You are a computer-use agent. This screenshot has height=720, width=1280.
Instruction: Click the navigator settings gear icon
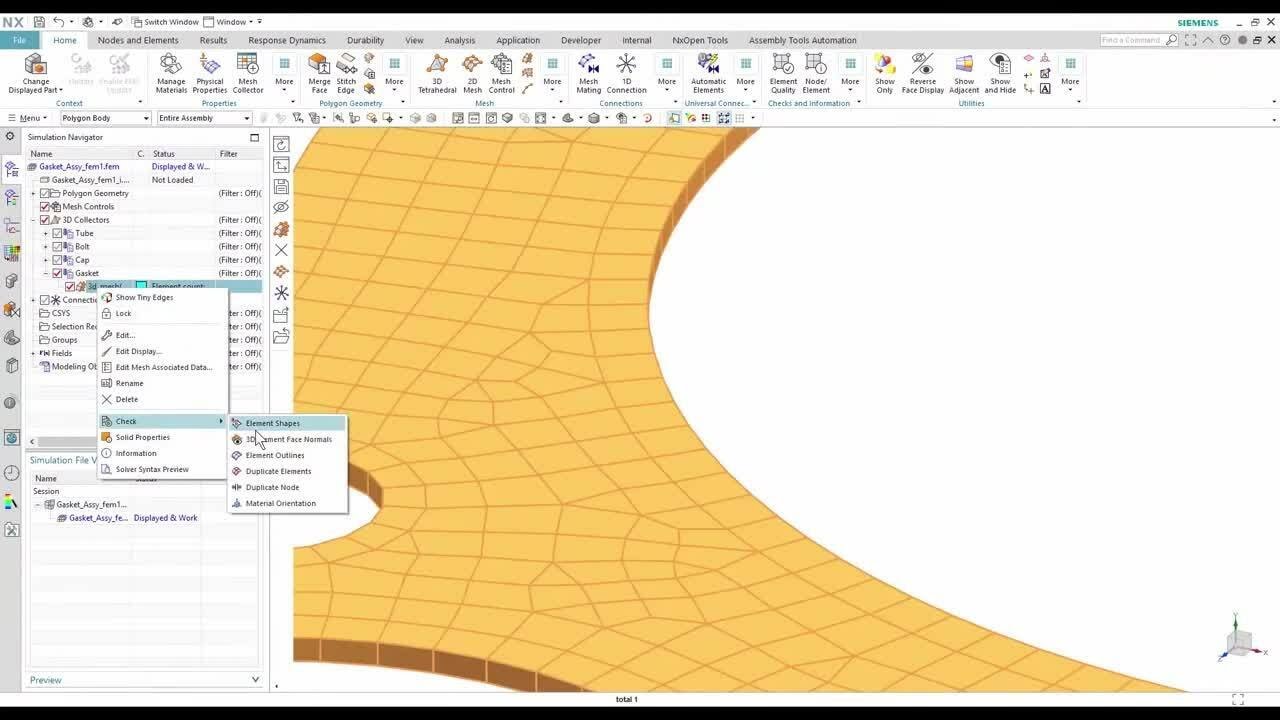click(x=10, y=137)
